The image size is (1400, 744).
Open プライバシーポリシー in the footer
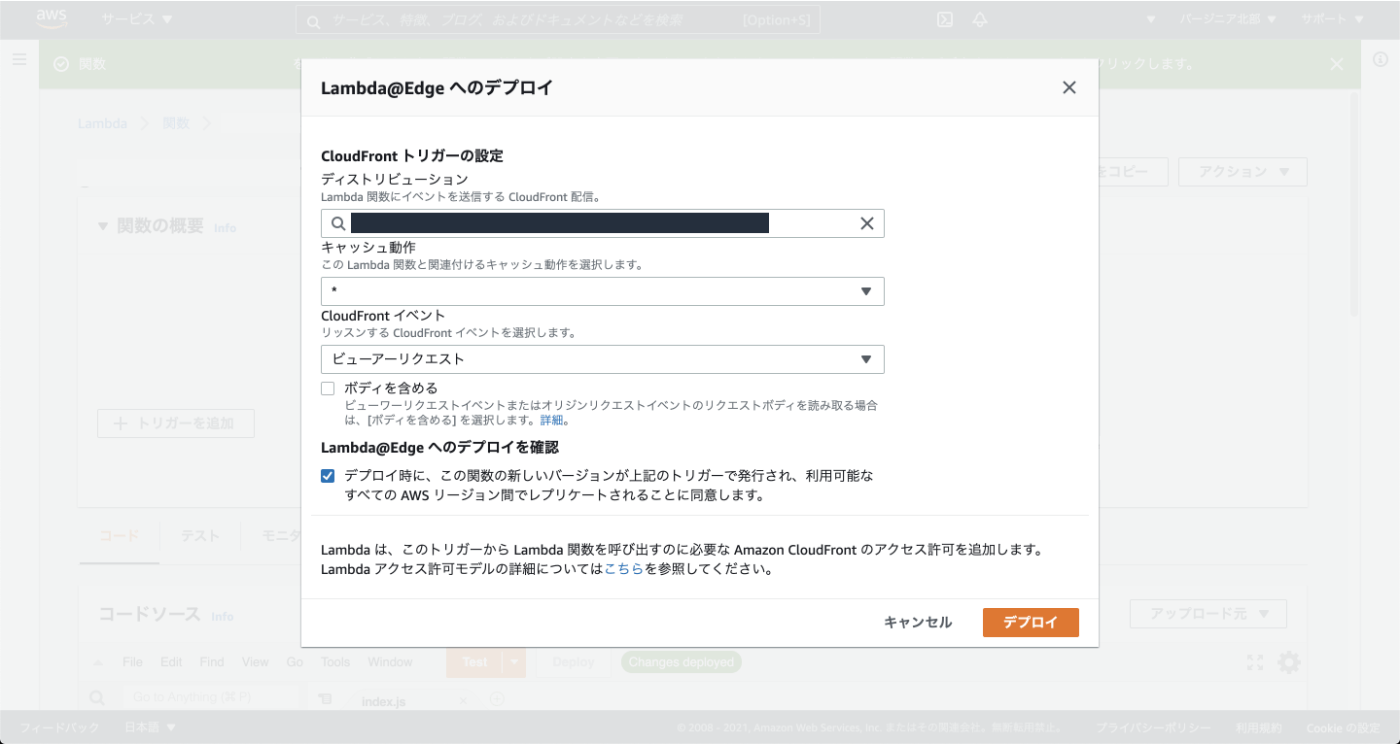tap(1153, 728)
